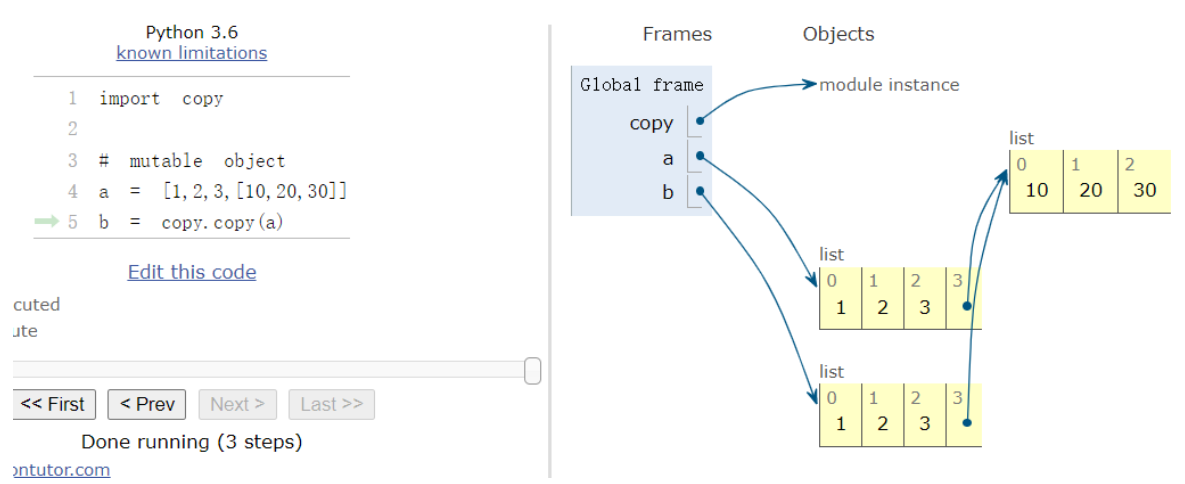This screenshot has height=484, width=1185.
Task: Click code line 4 defining list a
Action: (223, 191)
